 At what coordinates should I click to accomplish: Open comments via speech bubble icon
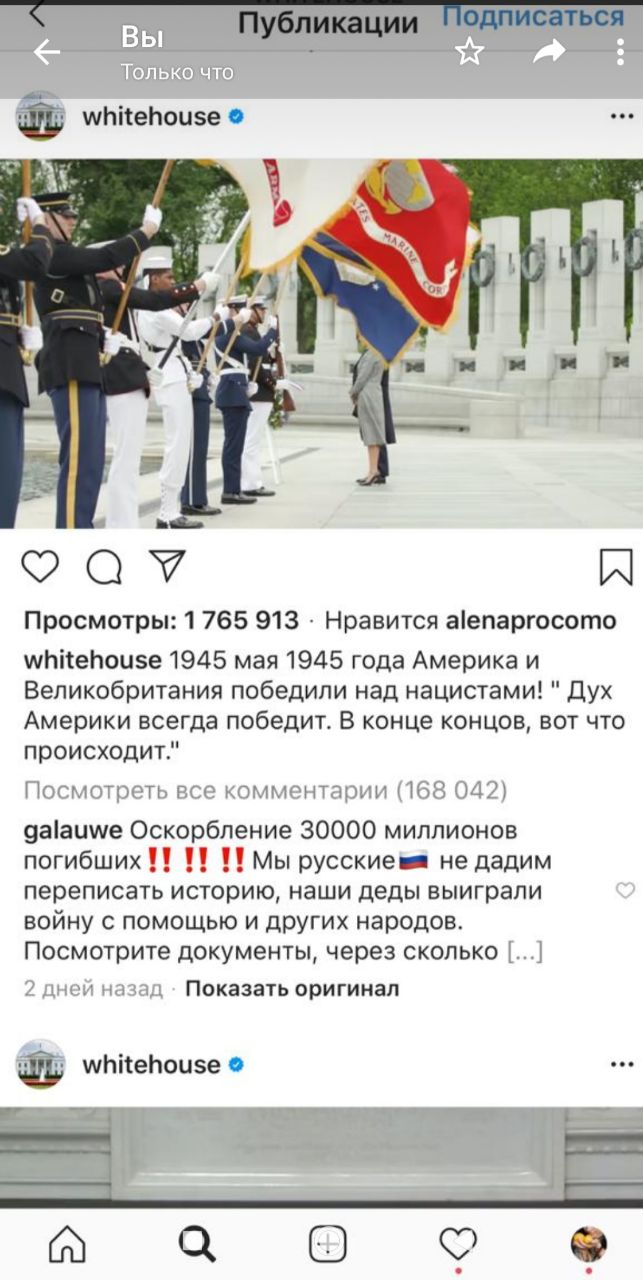pyautogui.click(x=103, y=567)
